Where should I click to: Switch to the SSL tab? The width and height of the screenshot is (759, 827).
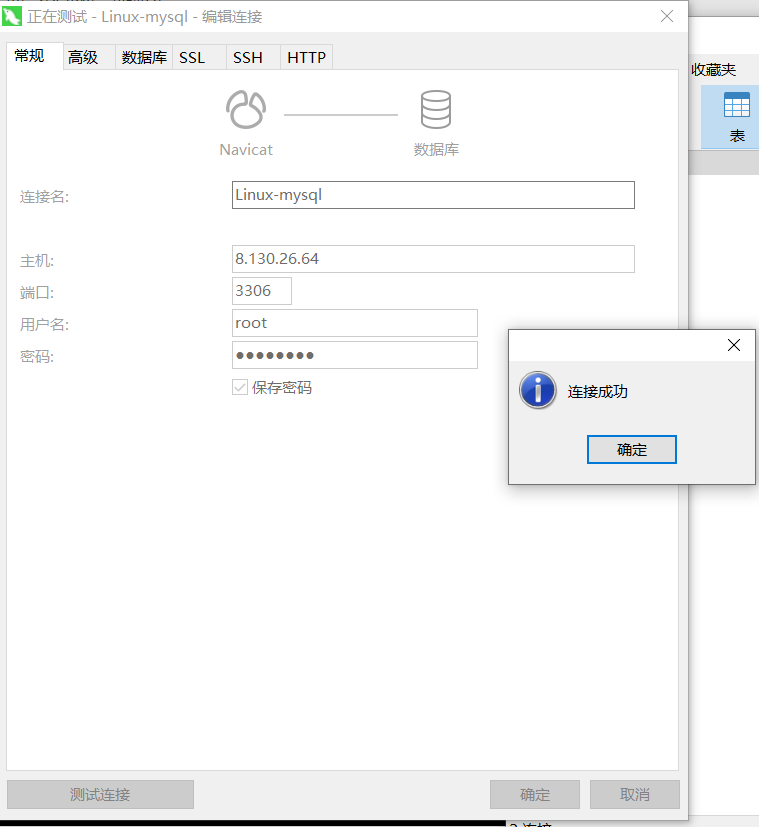[199, 57]
